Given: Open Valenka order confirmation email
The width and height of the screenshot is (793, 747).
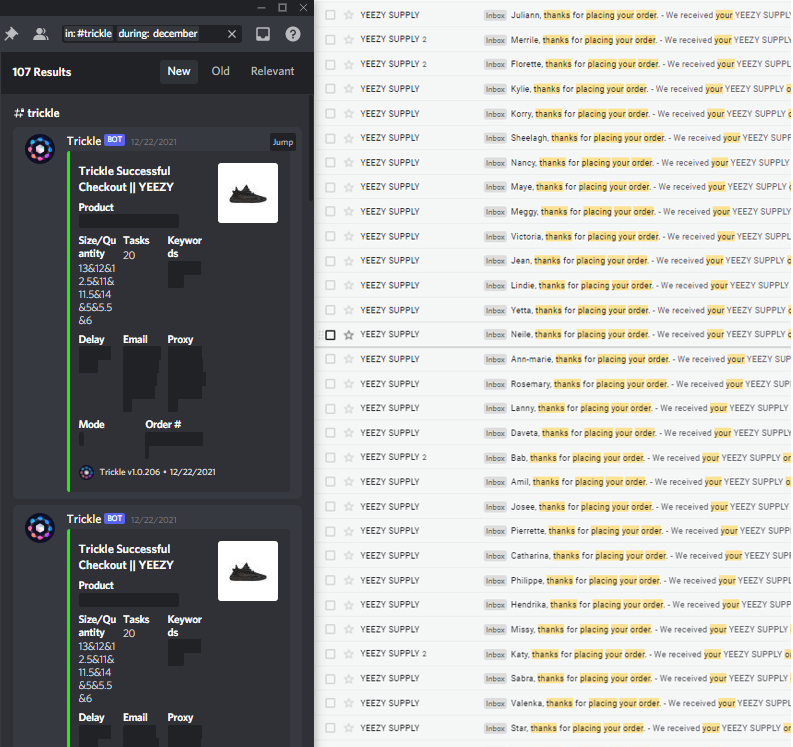Looking at the screenshot, I should coord(554,703).
